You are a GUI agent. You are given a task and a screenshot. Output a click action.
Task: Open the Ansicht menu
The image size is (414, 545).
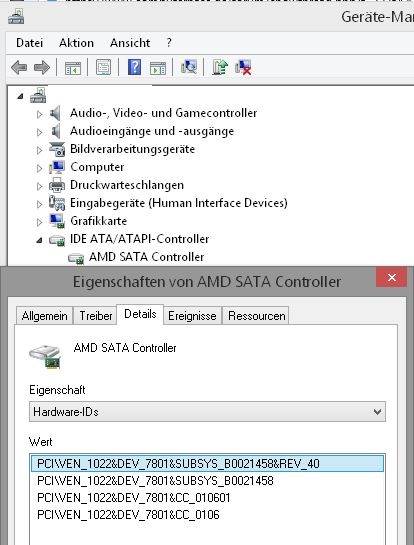[x=130, y=43]
